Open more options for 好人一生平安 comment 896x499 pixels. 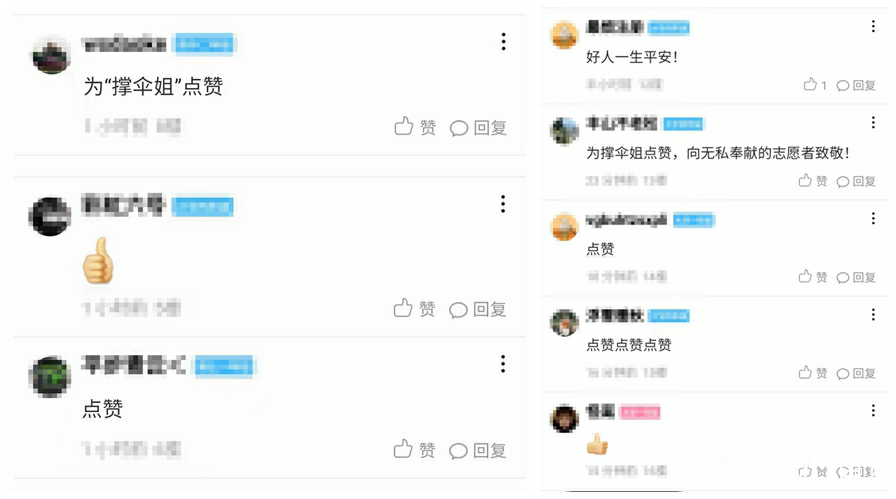point(873,26)
